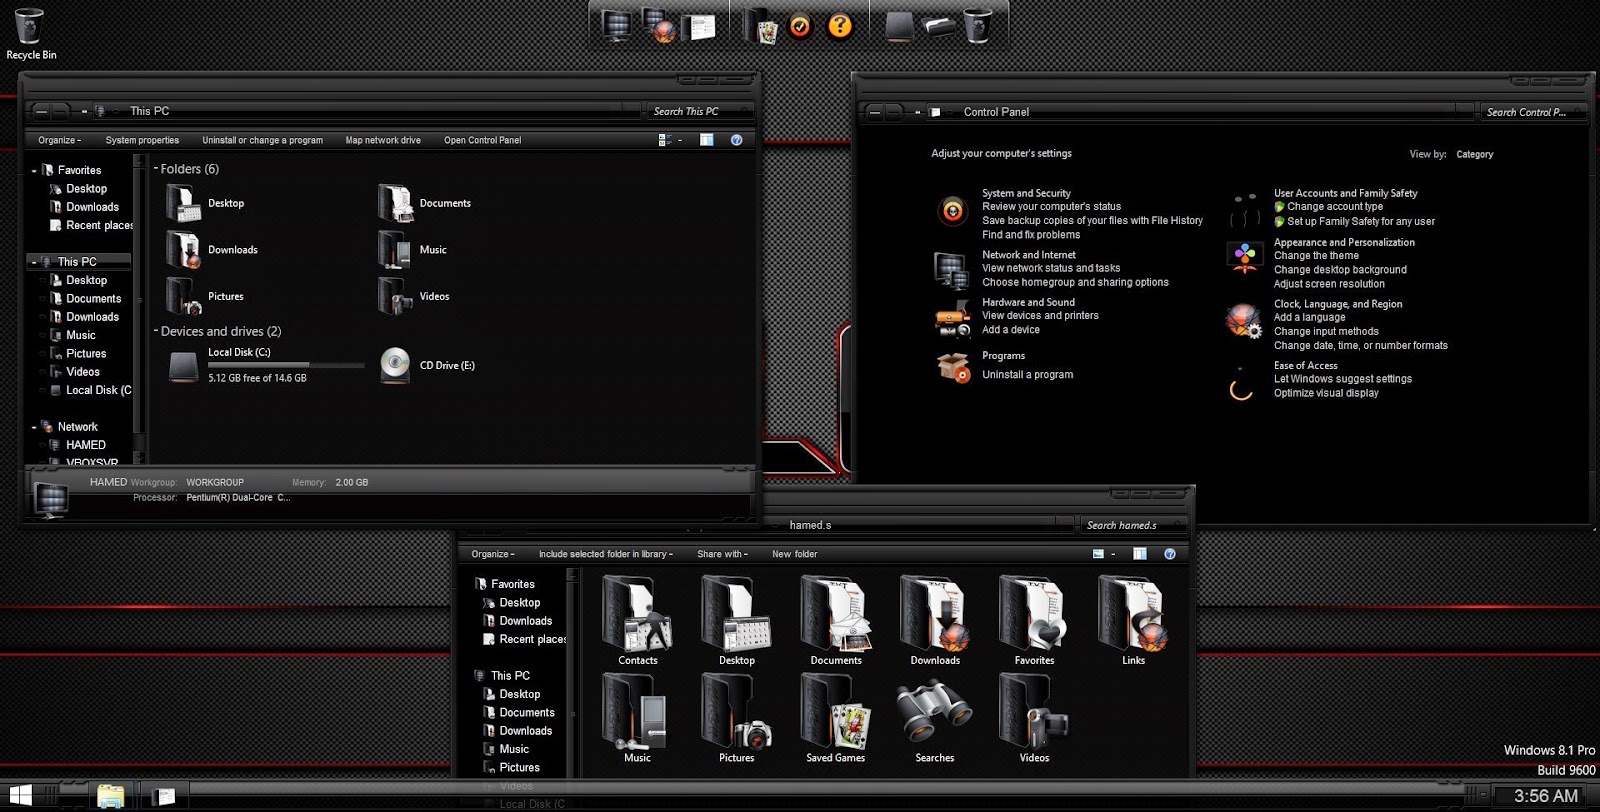Viewport: 1600px width, 812px height.
Task: Click the Programs box icon in Control Panel
Action: point(953,367)
